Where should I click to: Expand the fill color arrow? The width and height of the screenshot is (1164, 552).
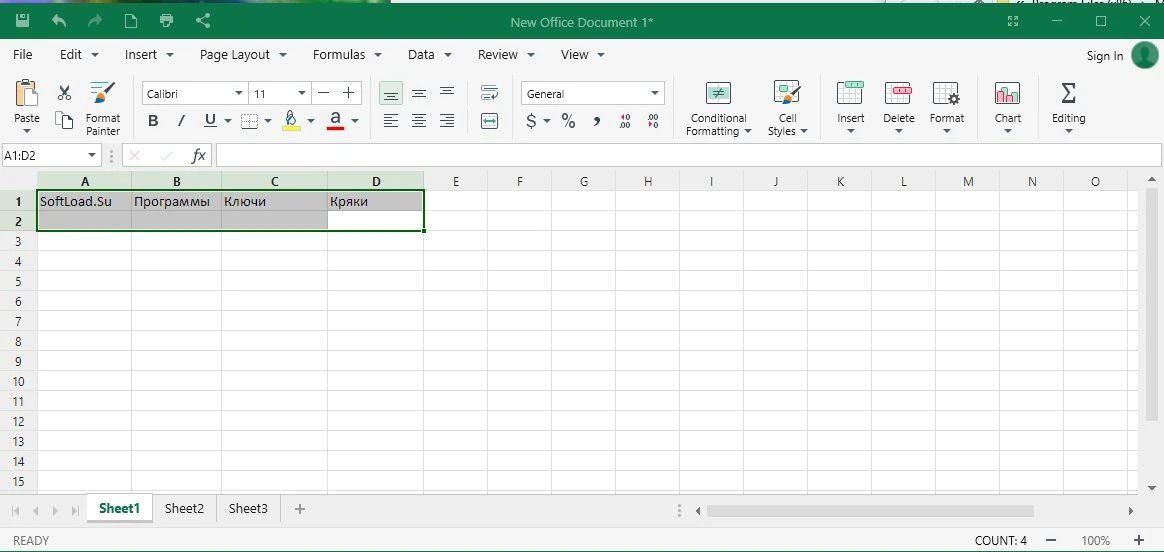click(x=311, y=121)
